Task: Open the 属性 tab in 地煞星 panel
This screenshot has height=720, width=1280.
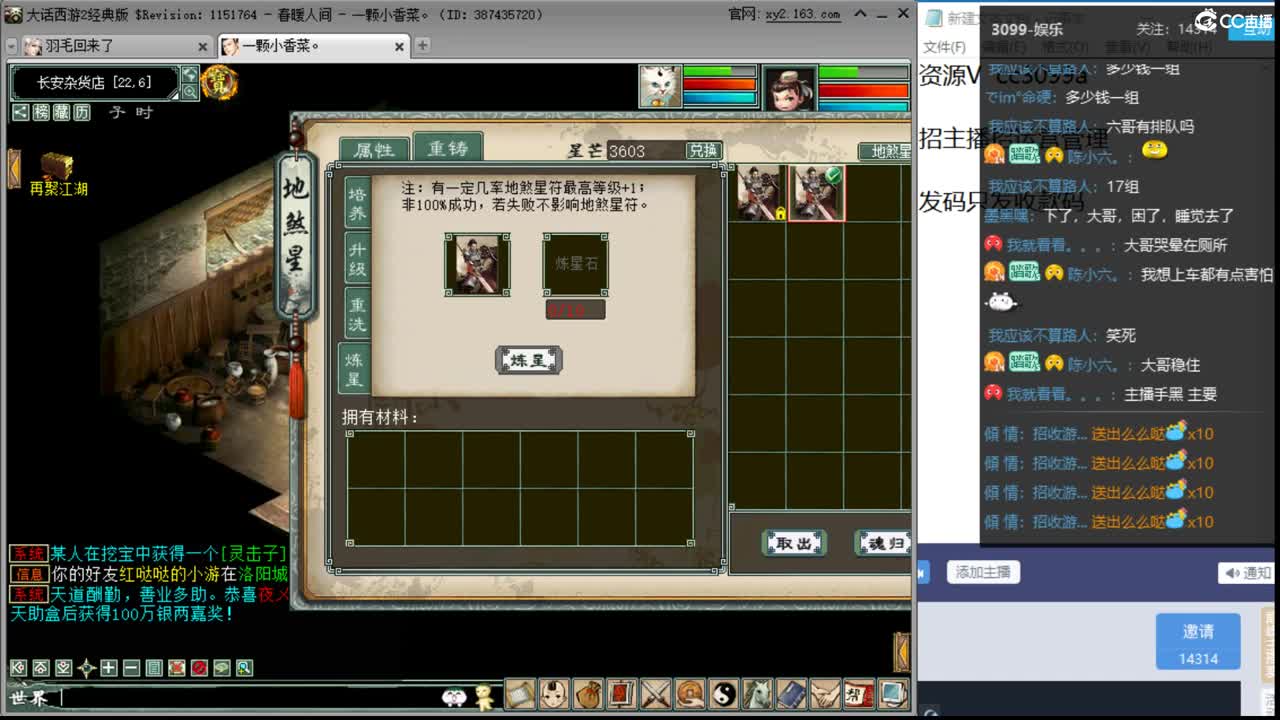Action: (374, 150)
